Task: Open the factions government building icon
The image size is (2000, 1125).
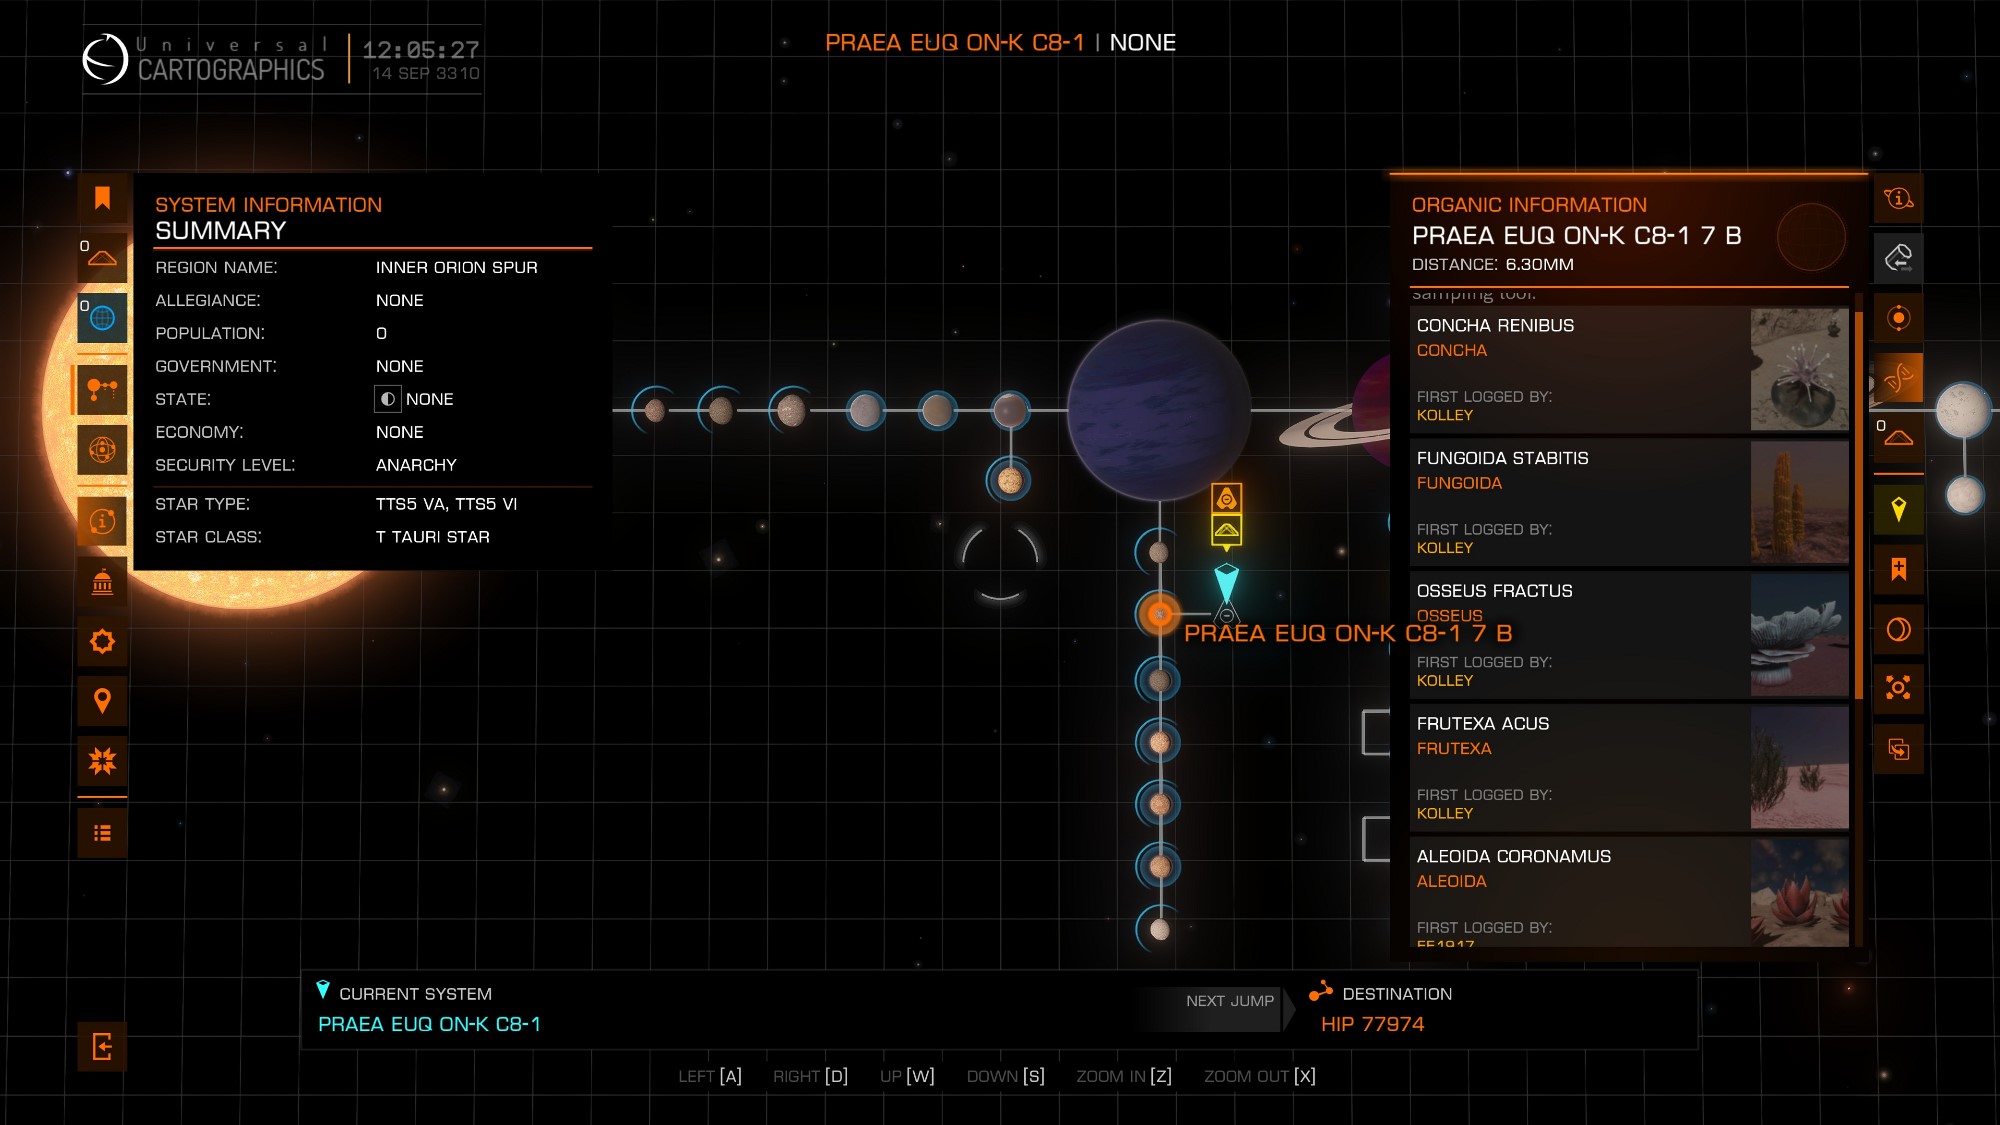Action: 102,581
